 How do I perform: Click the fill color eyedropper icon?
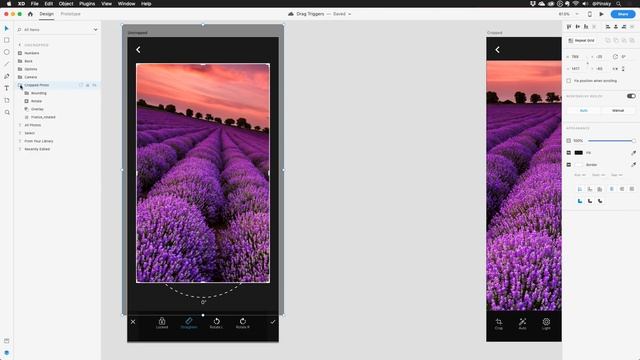point(633,153)
